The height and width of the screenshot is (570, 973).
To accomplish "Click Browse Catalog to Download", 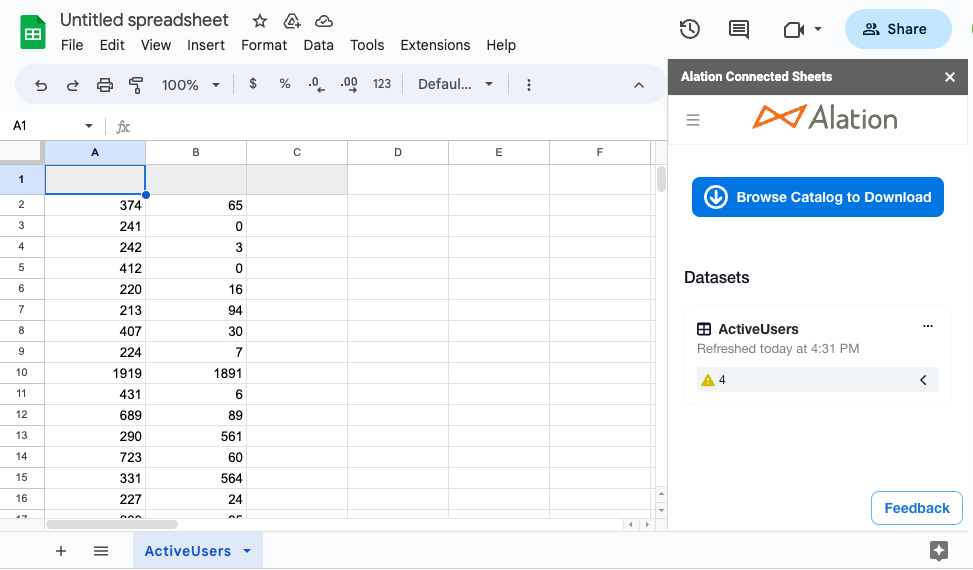I will coord(818,197).
